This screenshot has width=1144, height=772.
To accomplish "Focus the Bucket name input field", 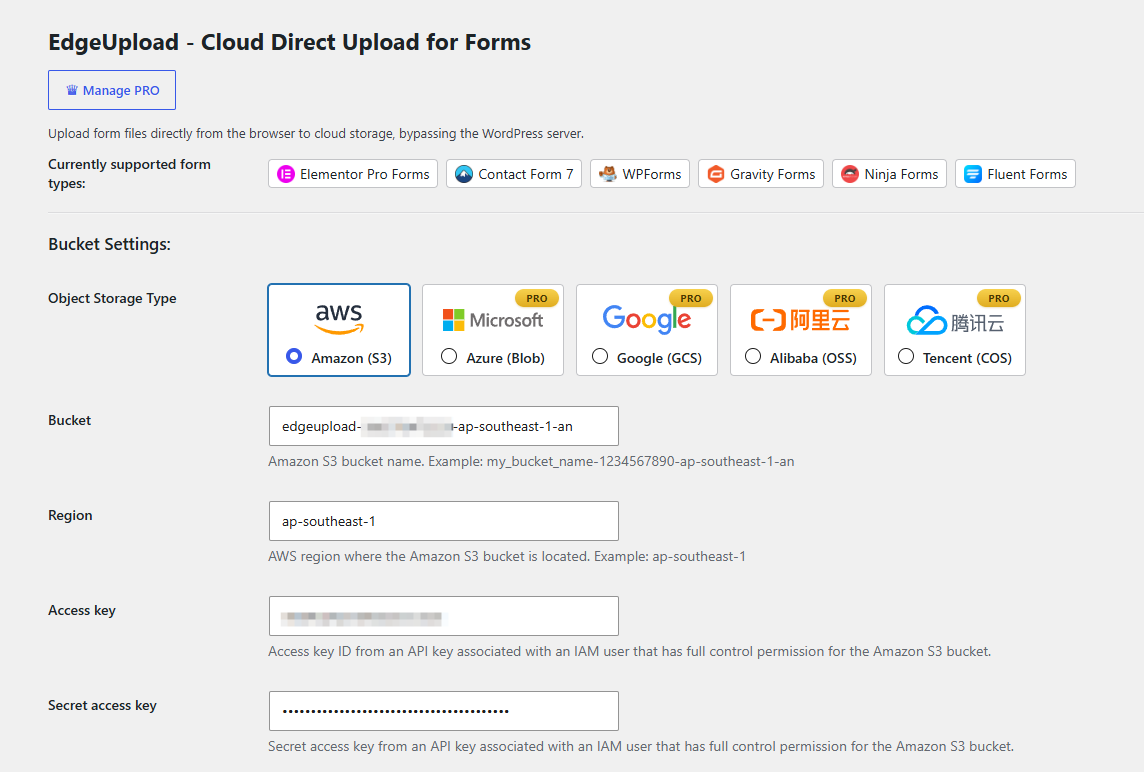I will 444,426.
